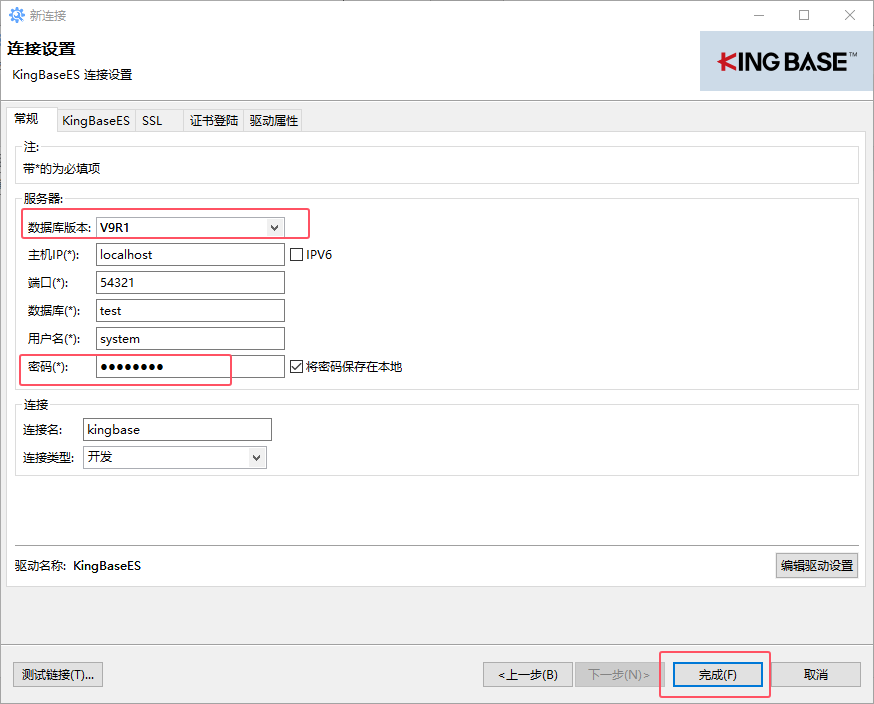Click the 取消 cancel button
Image resolution: width=874 pixels, height=704 pixels.
coord(816,674)
